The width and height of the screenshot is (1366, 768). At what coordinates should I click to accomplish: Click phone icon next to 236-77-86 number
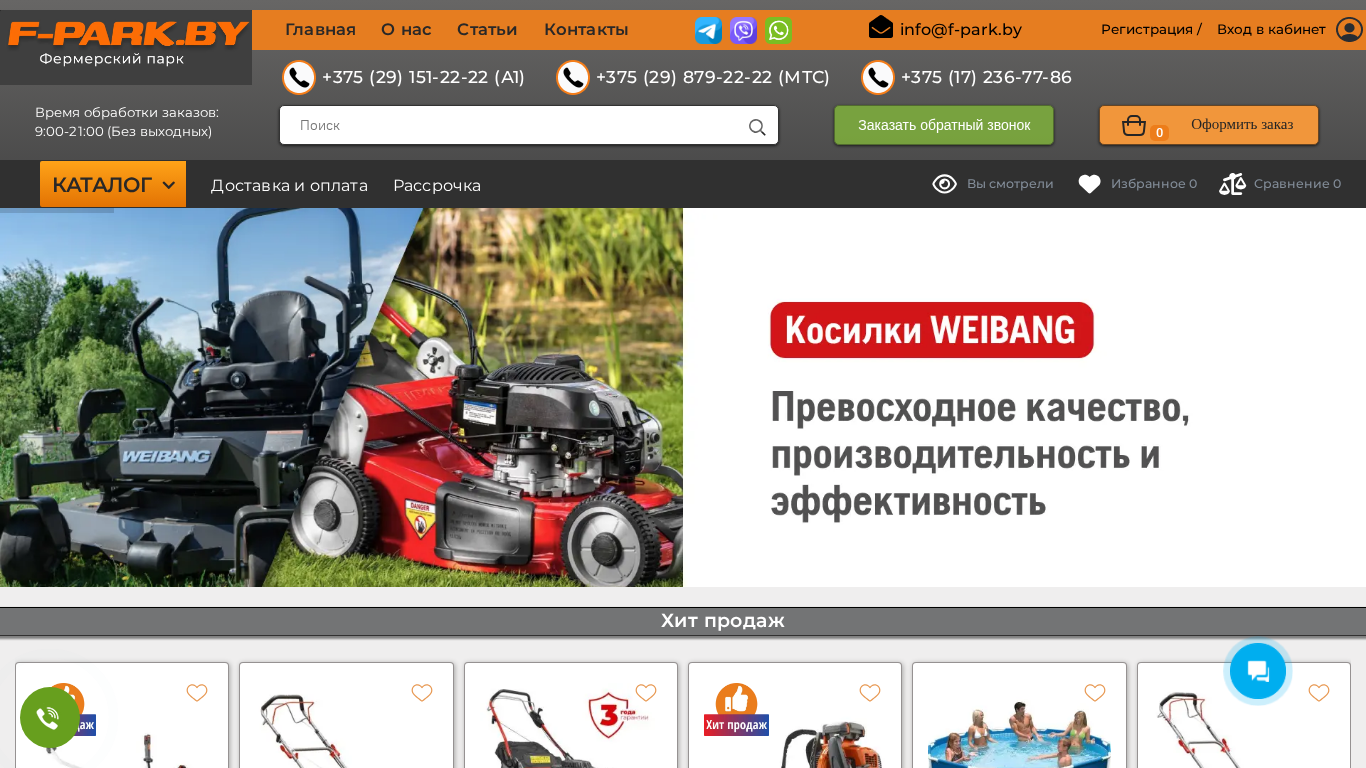coord(878,77)
